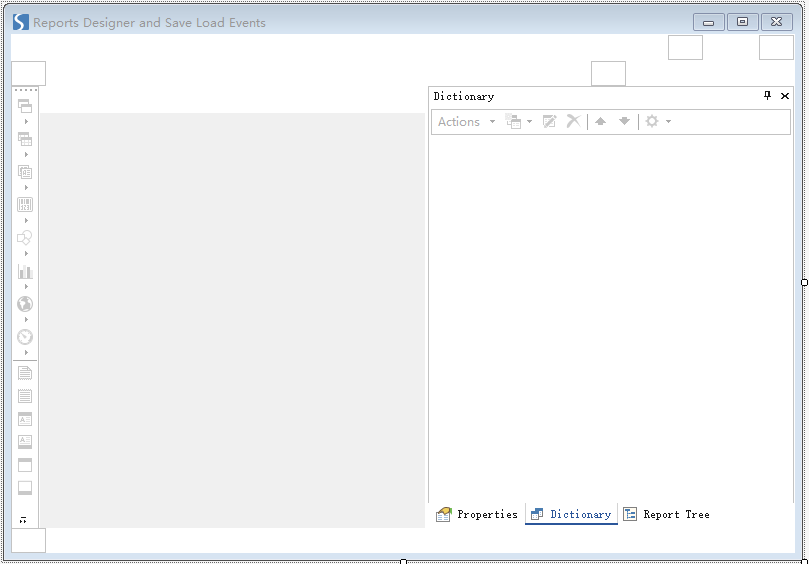Image resolution: width=809 pixels, height=564 pixels.
Task: Select the Maps globe toolbox icon
Action: tap(25, 304)
